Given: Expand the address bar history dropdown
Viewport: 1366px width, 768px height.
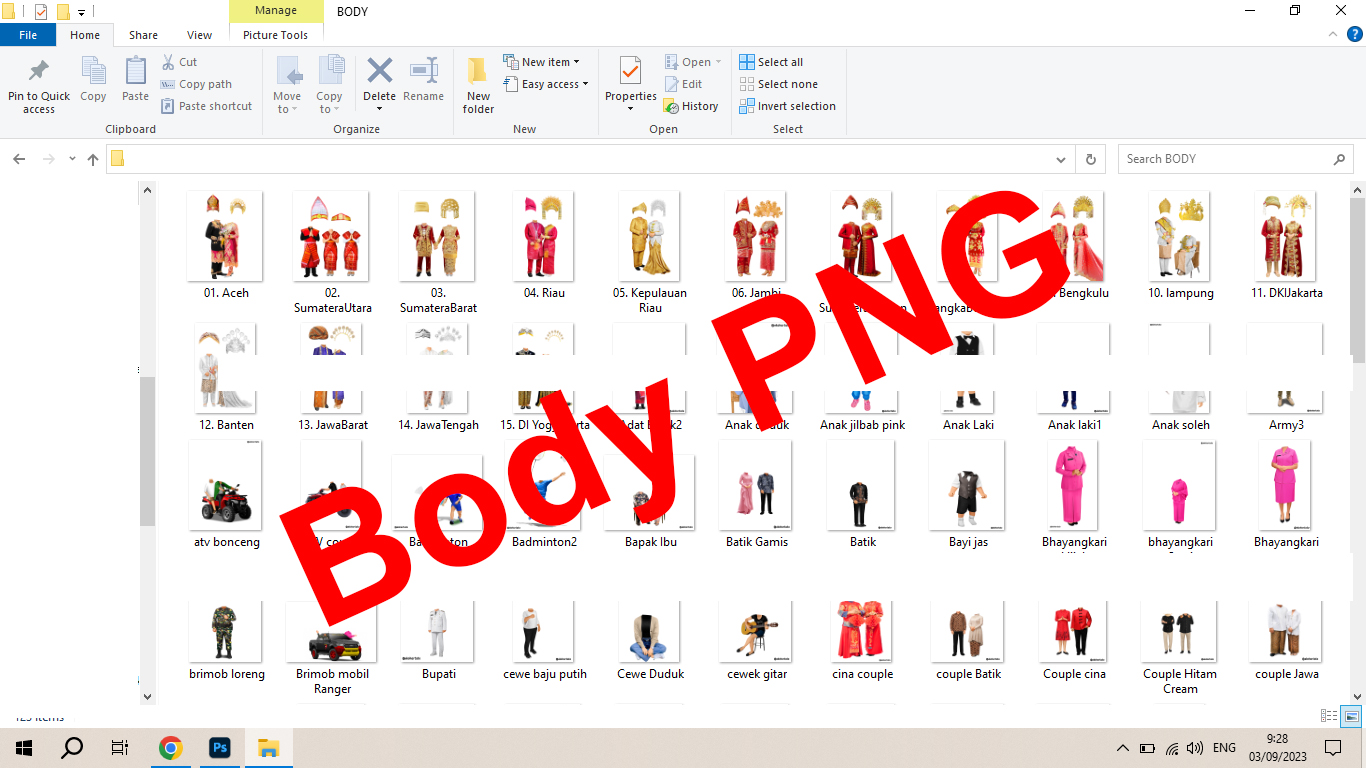Looking at the screenshot, I should pos(1061,159).
